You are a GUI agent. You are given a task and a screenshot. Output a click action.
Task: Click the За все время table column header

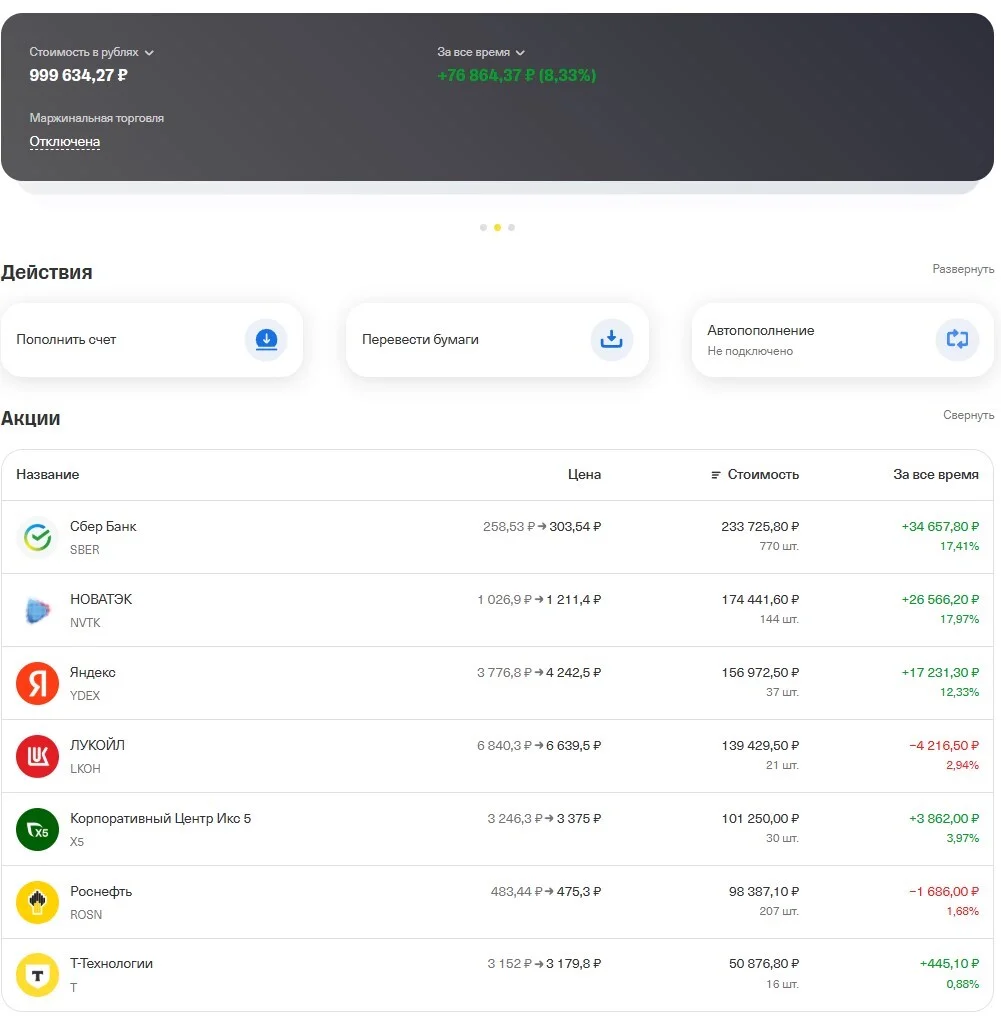(935, 474)
